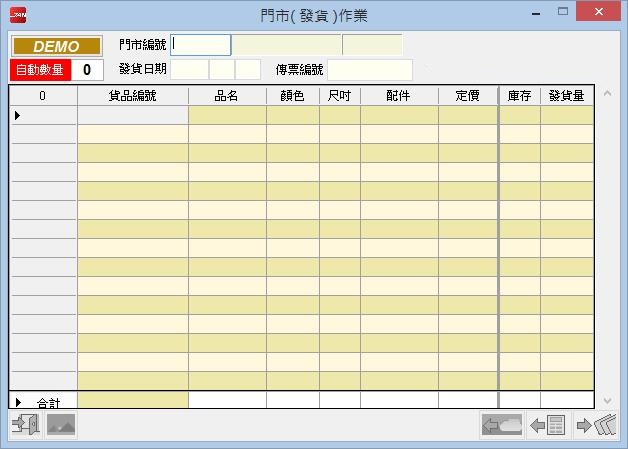The image size is (628, 449).
Task: Click the first 發貨日期 field
Action: coord(189,70)
